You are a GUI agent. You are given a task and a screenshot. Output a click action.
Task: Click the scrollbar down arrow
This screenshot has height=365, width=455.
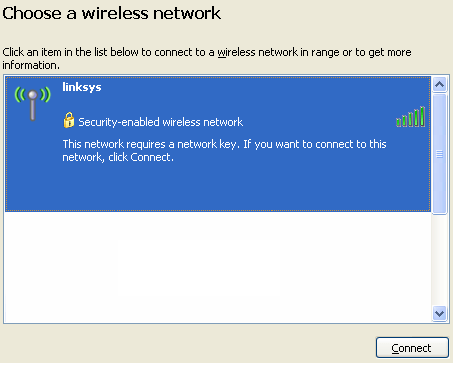click(x=439, y=313)
